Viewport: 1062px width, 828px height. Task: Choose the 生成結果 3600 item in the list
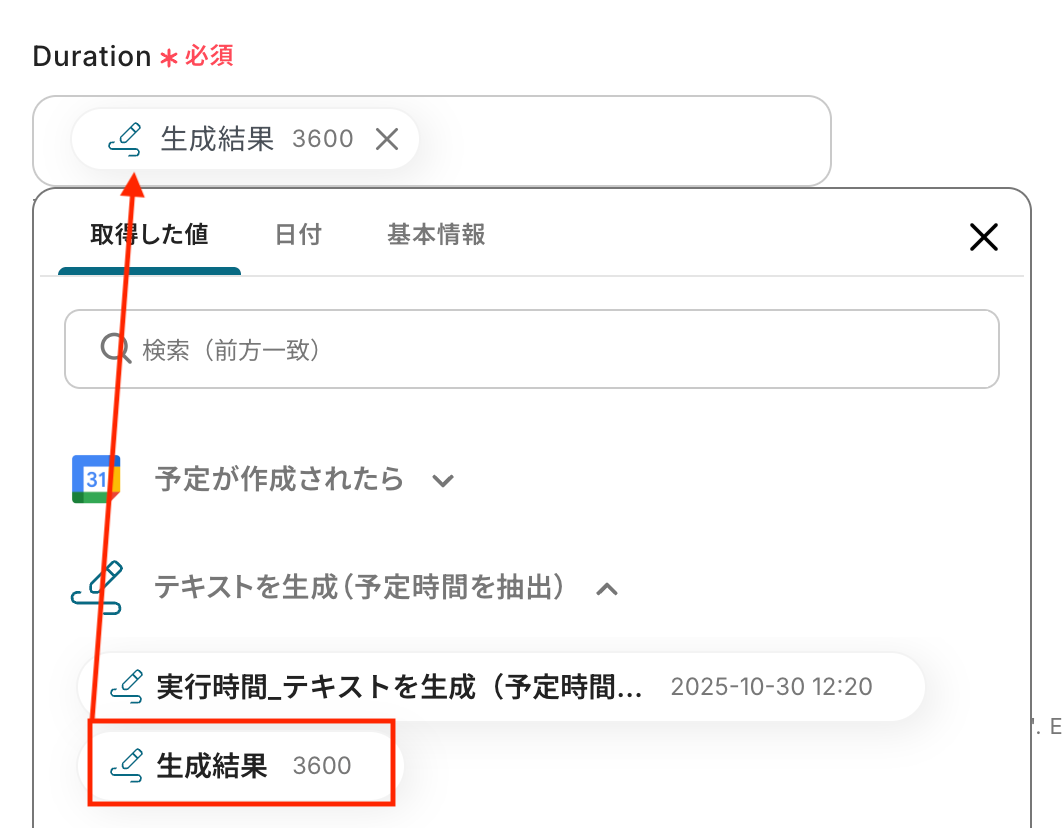coord(240,766)
